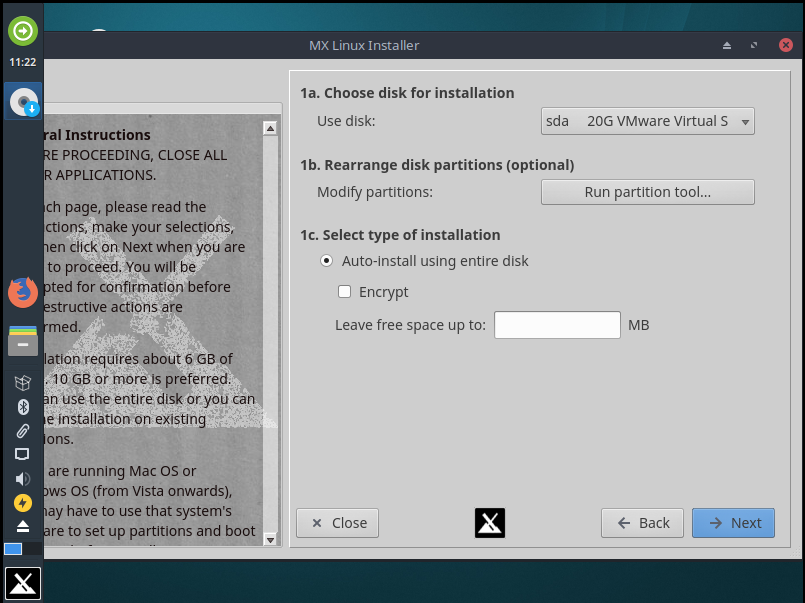Open the Use disk dropdown

point(647,121)
